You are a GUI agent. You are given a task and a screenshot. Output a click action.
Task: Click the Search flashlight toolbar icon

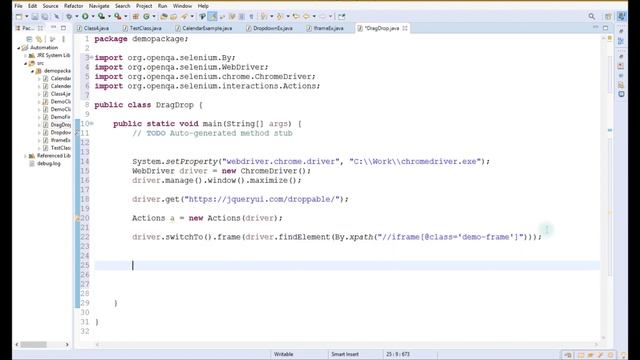pos(184,16)
